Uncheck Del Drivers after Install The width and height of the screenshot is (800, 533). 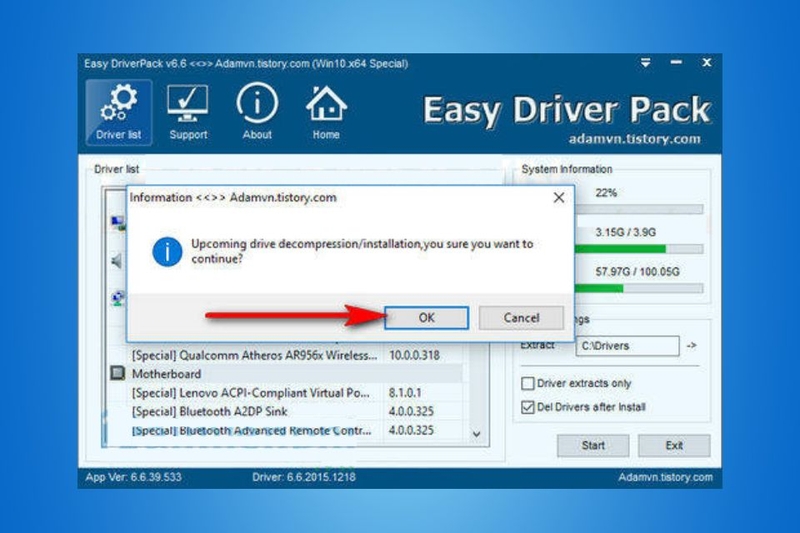pos(528,407)
